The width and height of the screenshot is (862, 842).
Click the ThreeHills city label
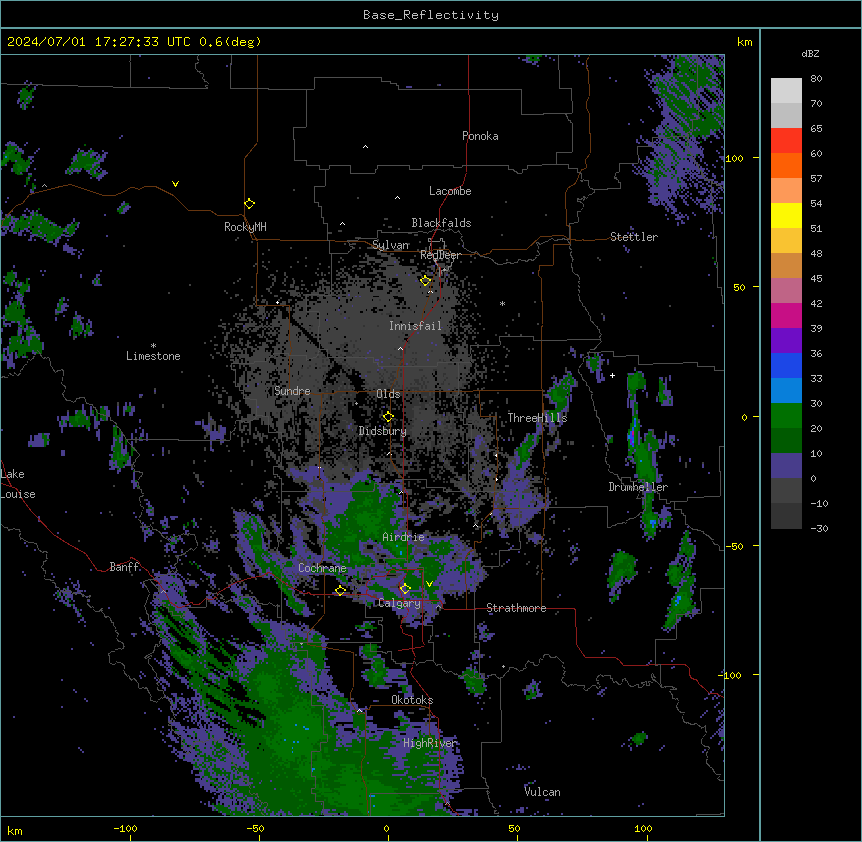[x=537, y=418]
